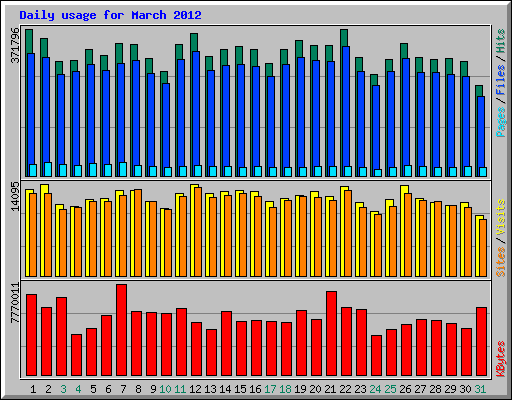Image resolution: width=512 pixels, height=400 pixels.
Task: Click day number 26 on the x-axis
Action: coord(405,389)
